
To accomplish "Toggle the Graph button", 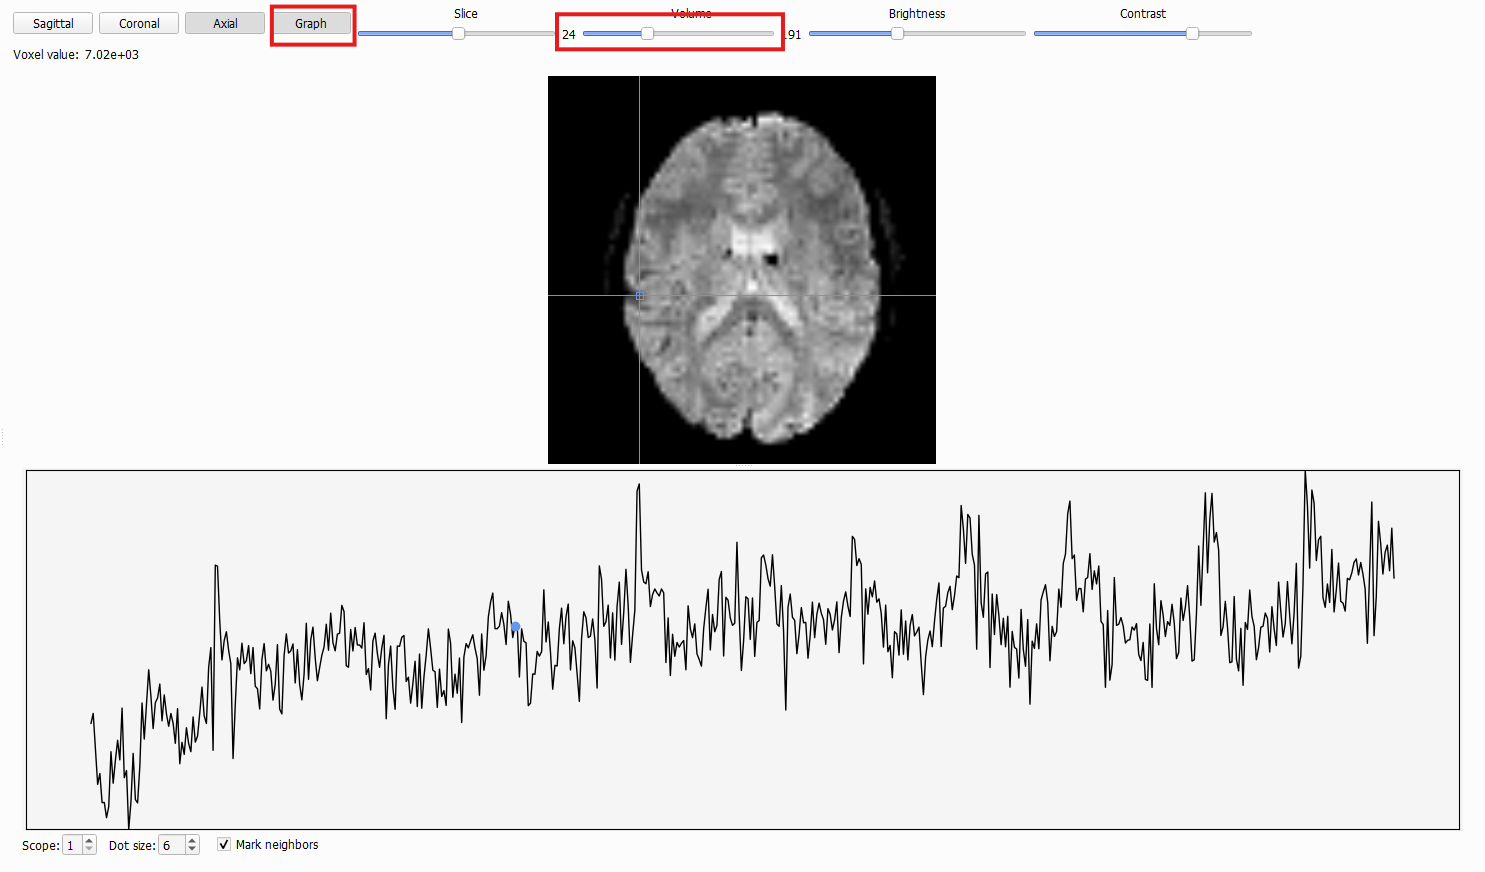I will 311,23.
